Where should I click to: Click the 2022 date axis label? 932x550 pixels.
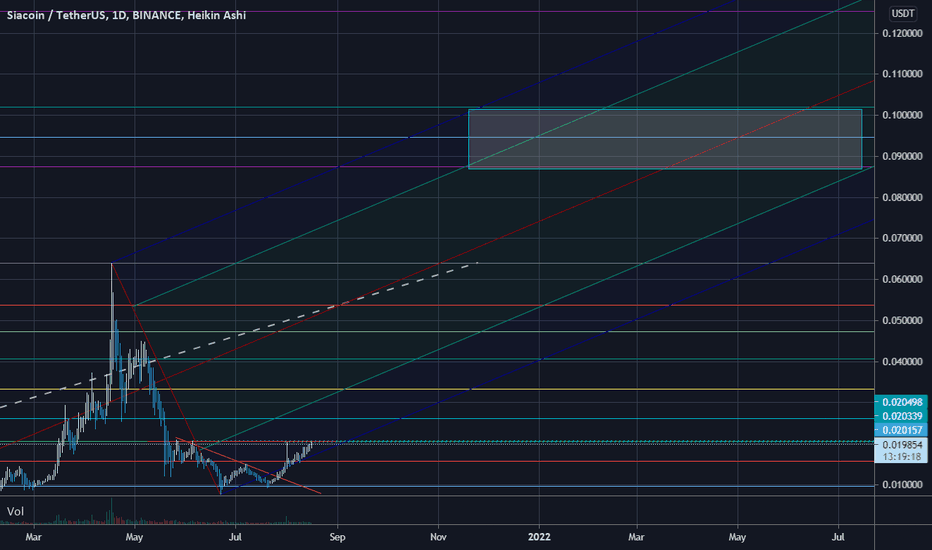[x=539, y=537]
